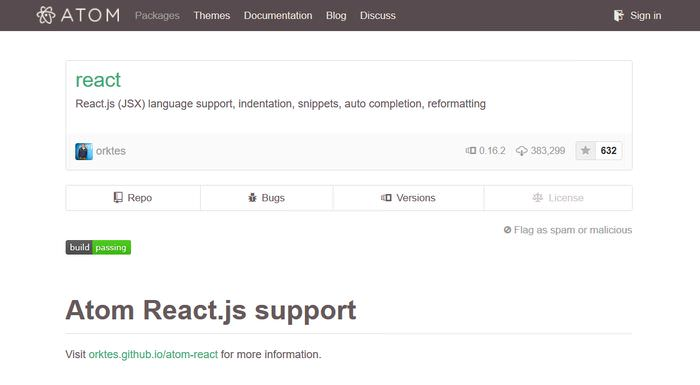Open the Blog navigation link
The image size is (700, 385).
click(x=336, y=16)
